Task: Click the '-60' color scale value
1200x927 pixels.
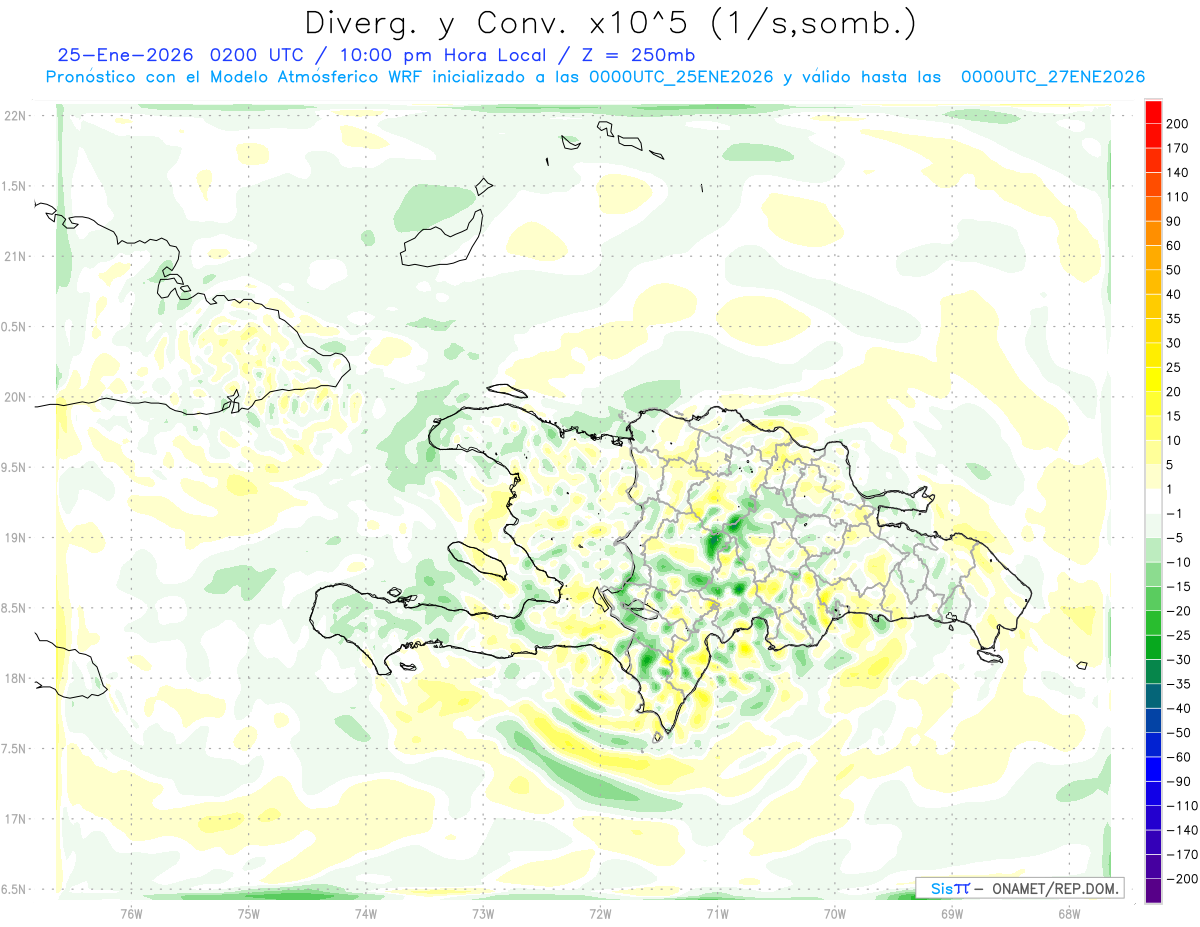Action: coord(1177,757)
